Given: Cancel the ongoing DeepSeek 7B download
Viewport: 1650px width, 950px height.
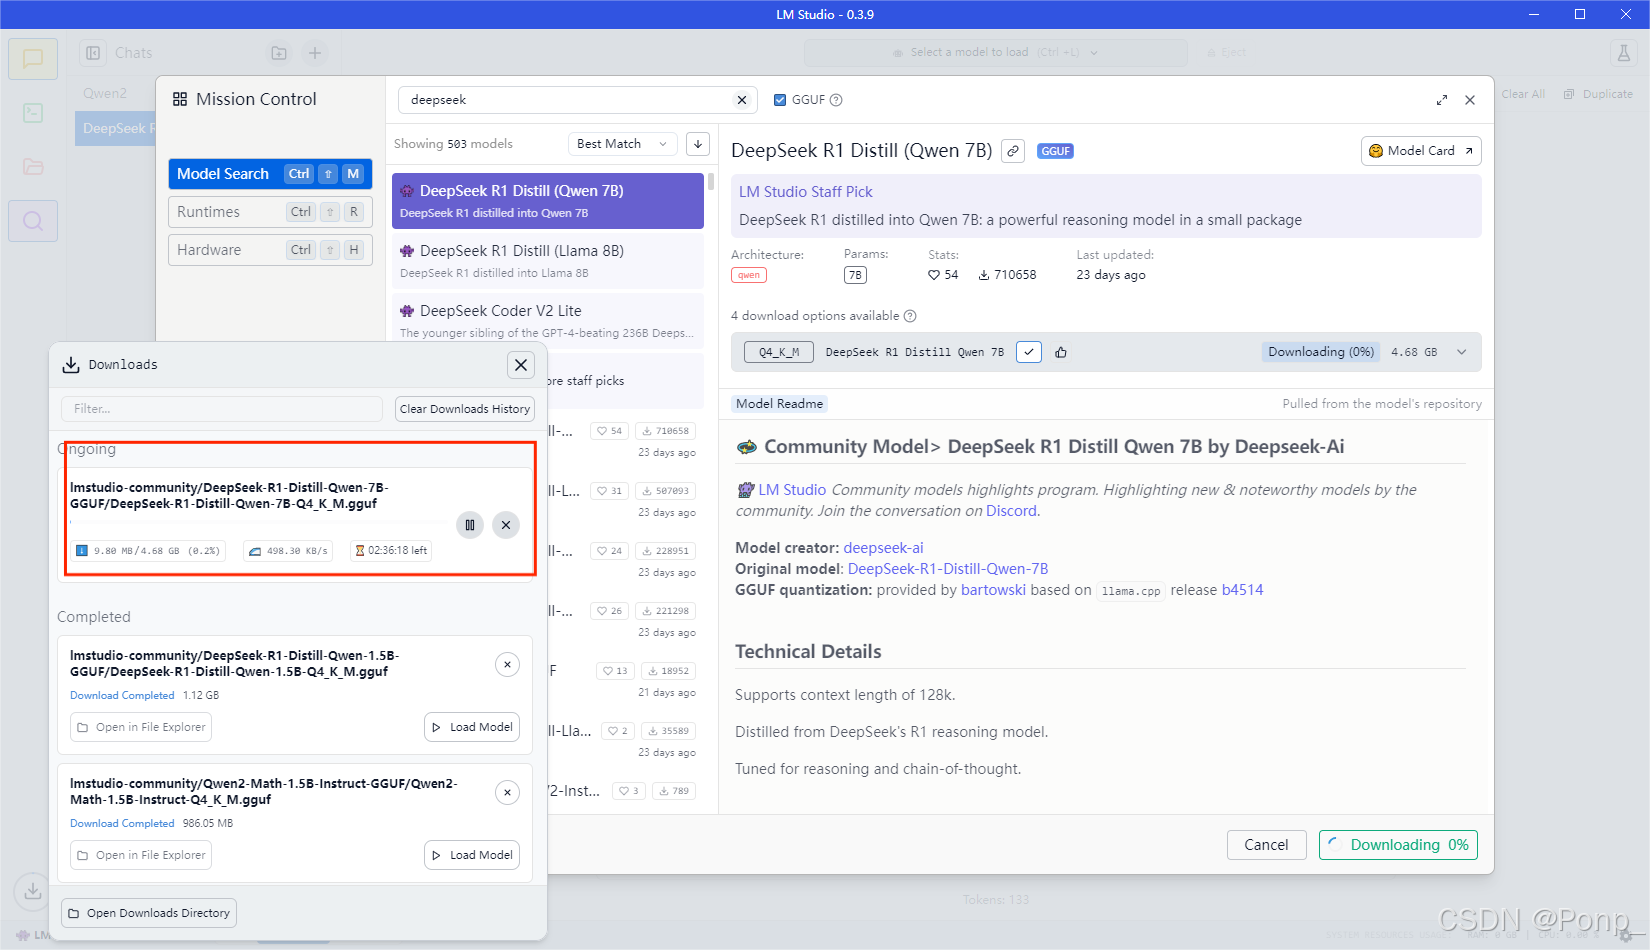Looking at the screenshot, I should (506, 525).
